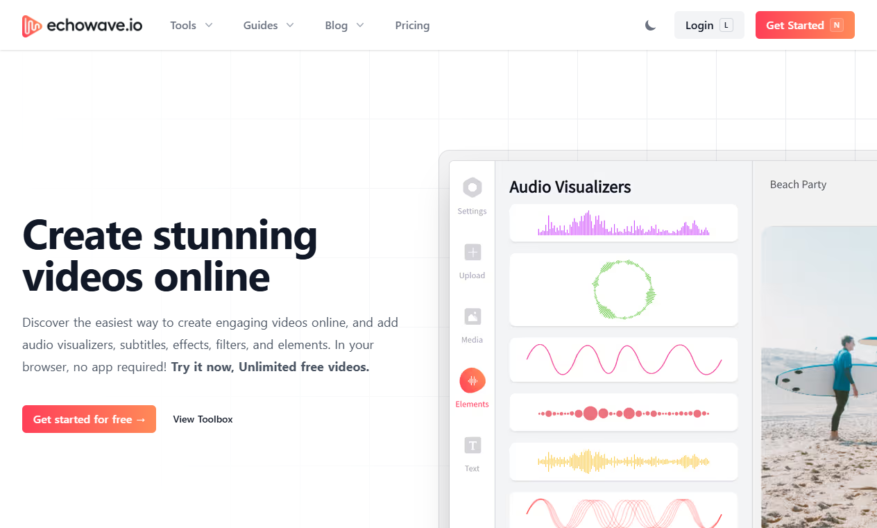Choose the Text tool icon
877x528 pixels.
click(473, 445)
